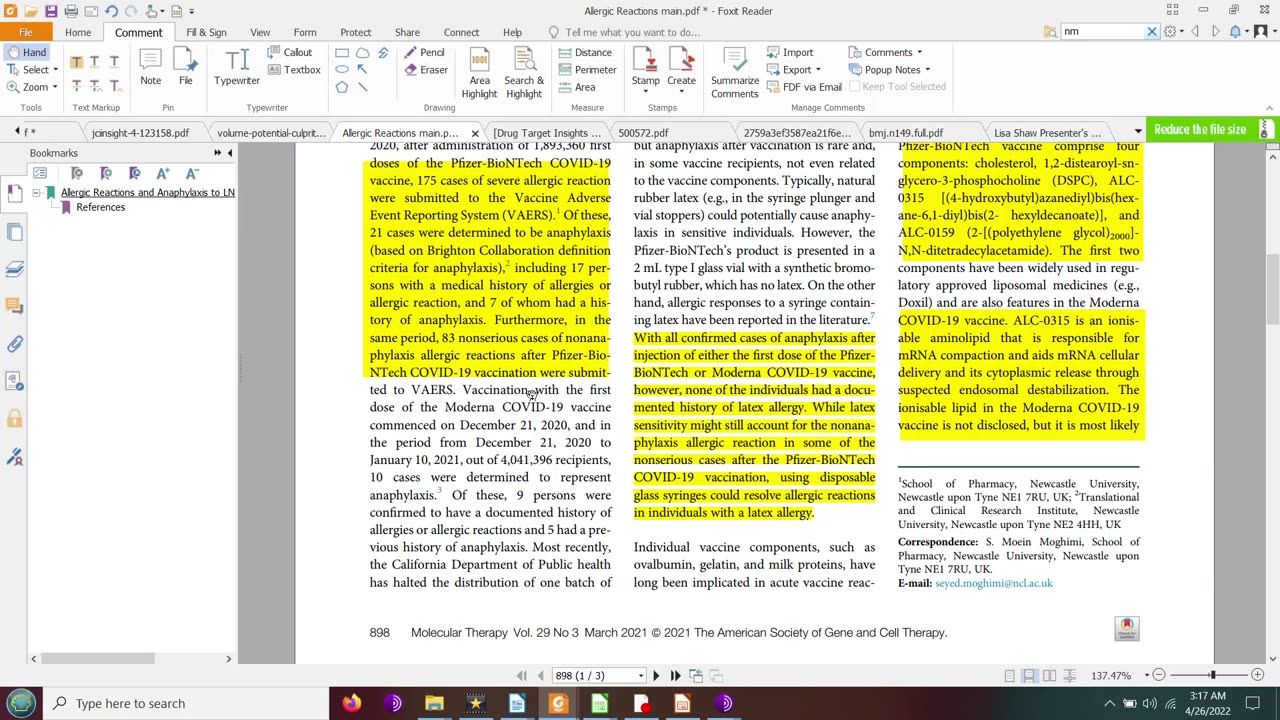
Task: Click the Tell me what you want field
Action: (x=632, y=32)
